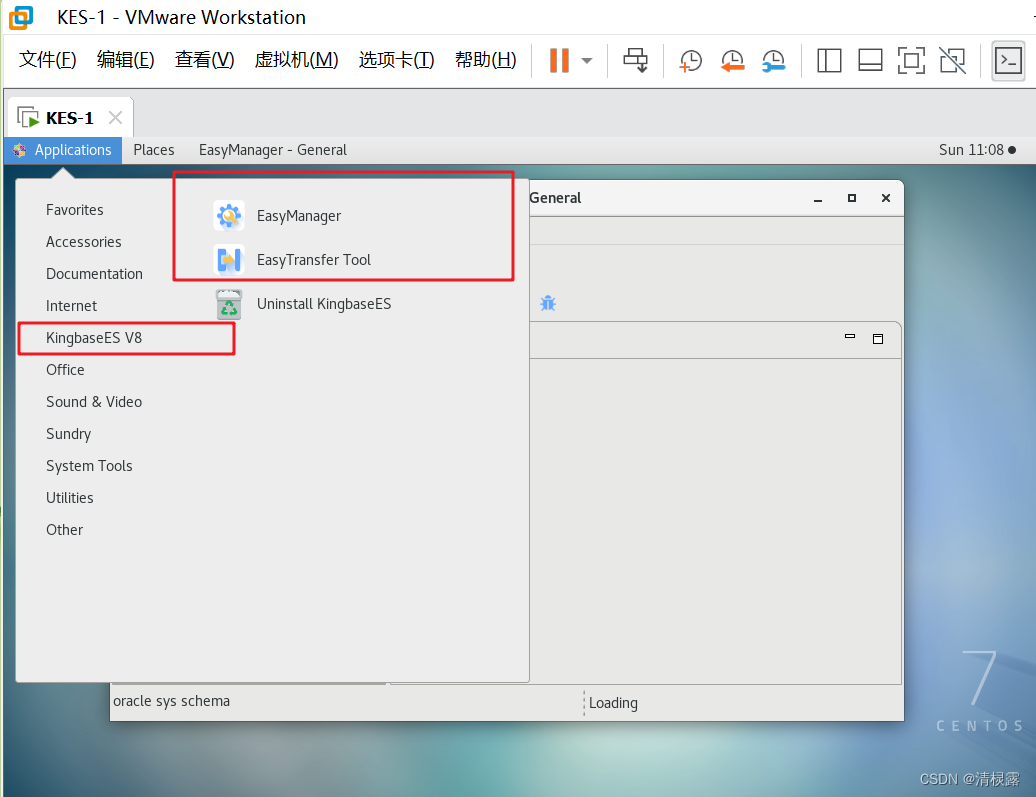Screen dimensions: 1036x797
Task: Minimize the EasyManager General window
Action: (x=818, y=198)
